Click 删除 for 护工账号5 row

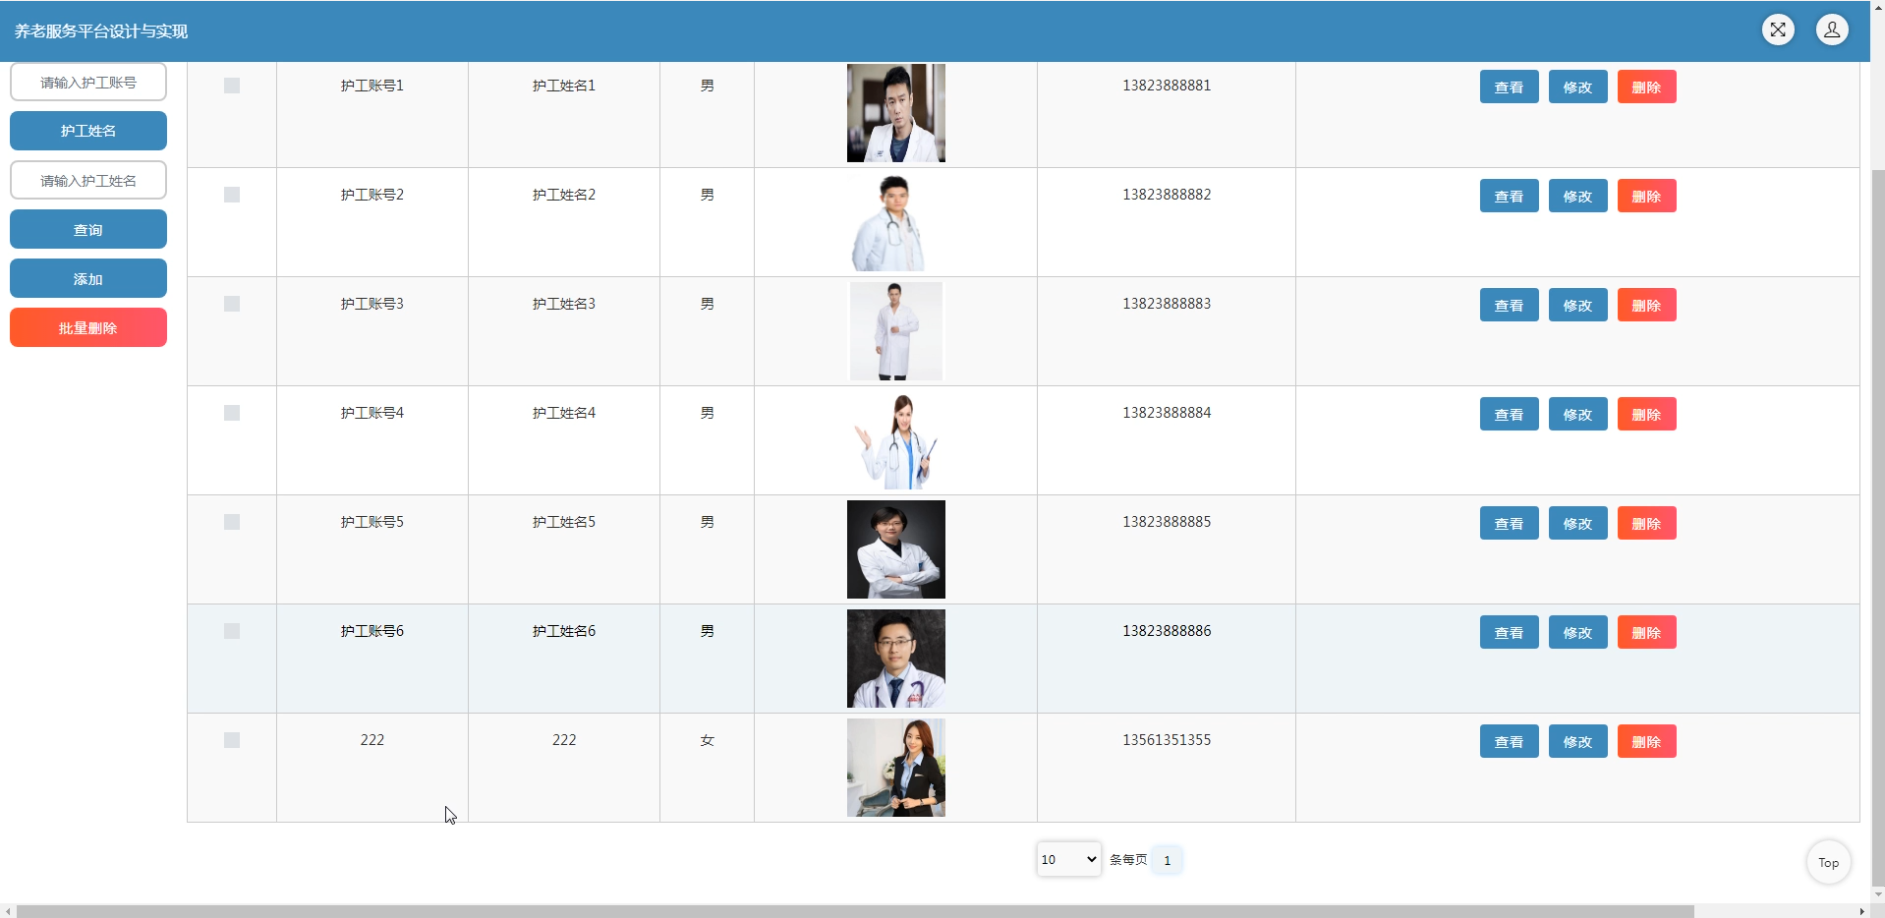coord(1647,523)
